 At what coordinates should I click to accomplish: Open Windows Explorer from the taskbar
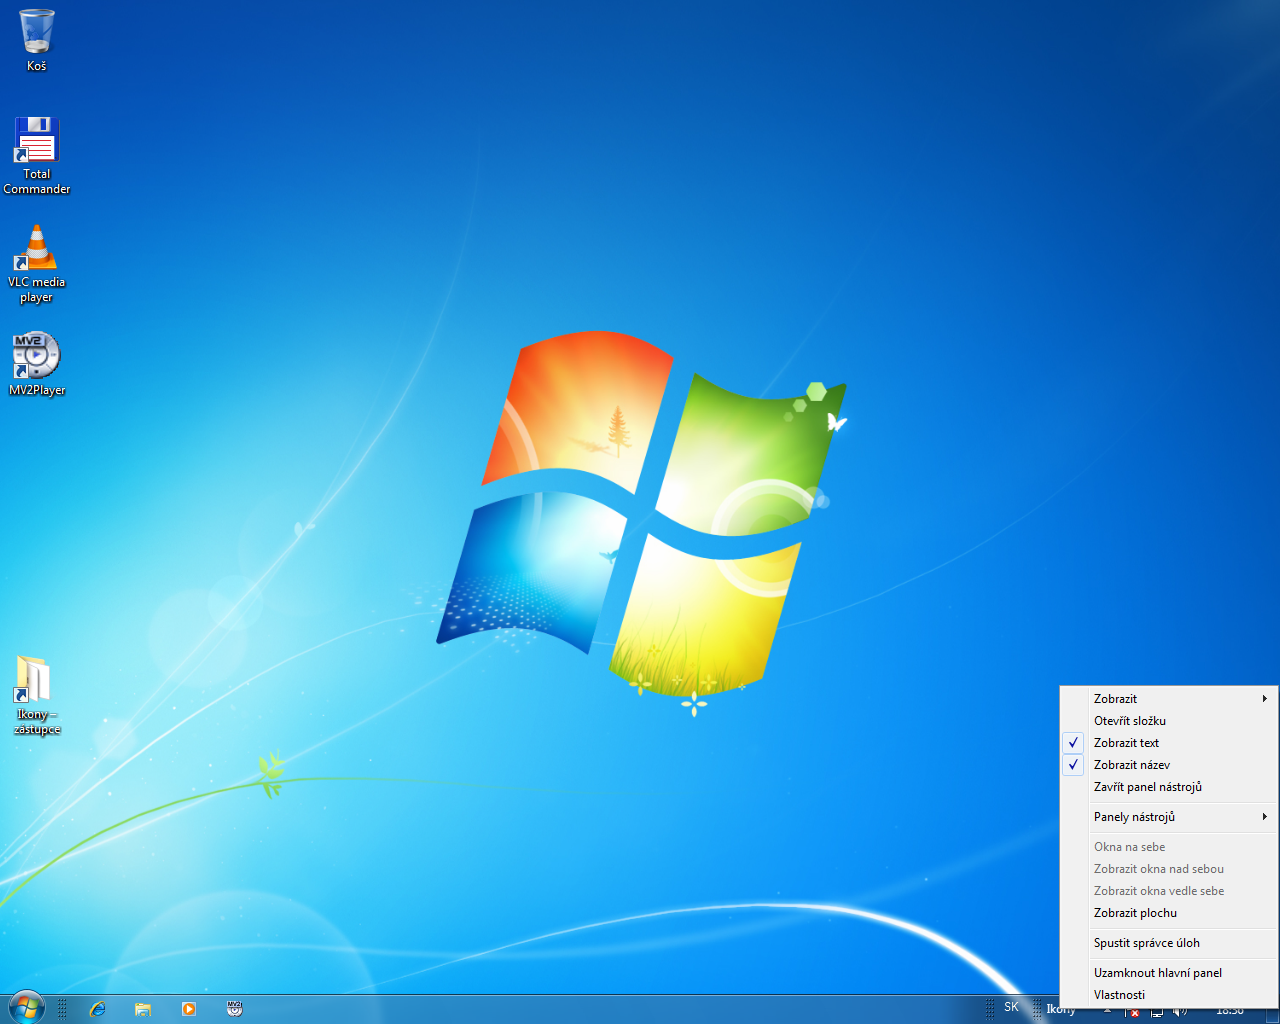tap(143, 1009)
